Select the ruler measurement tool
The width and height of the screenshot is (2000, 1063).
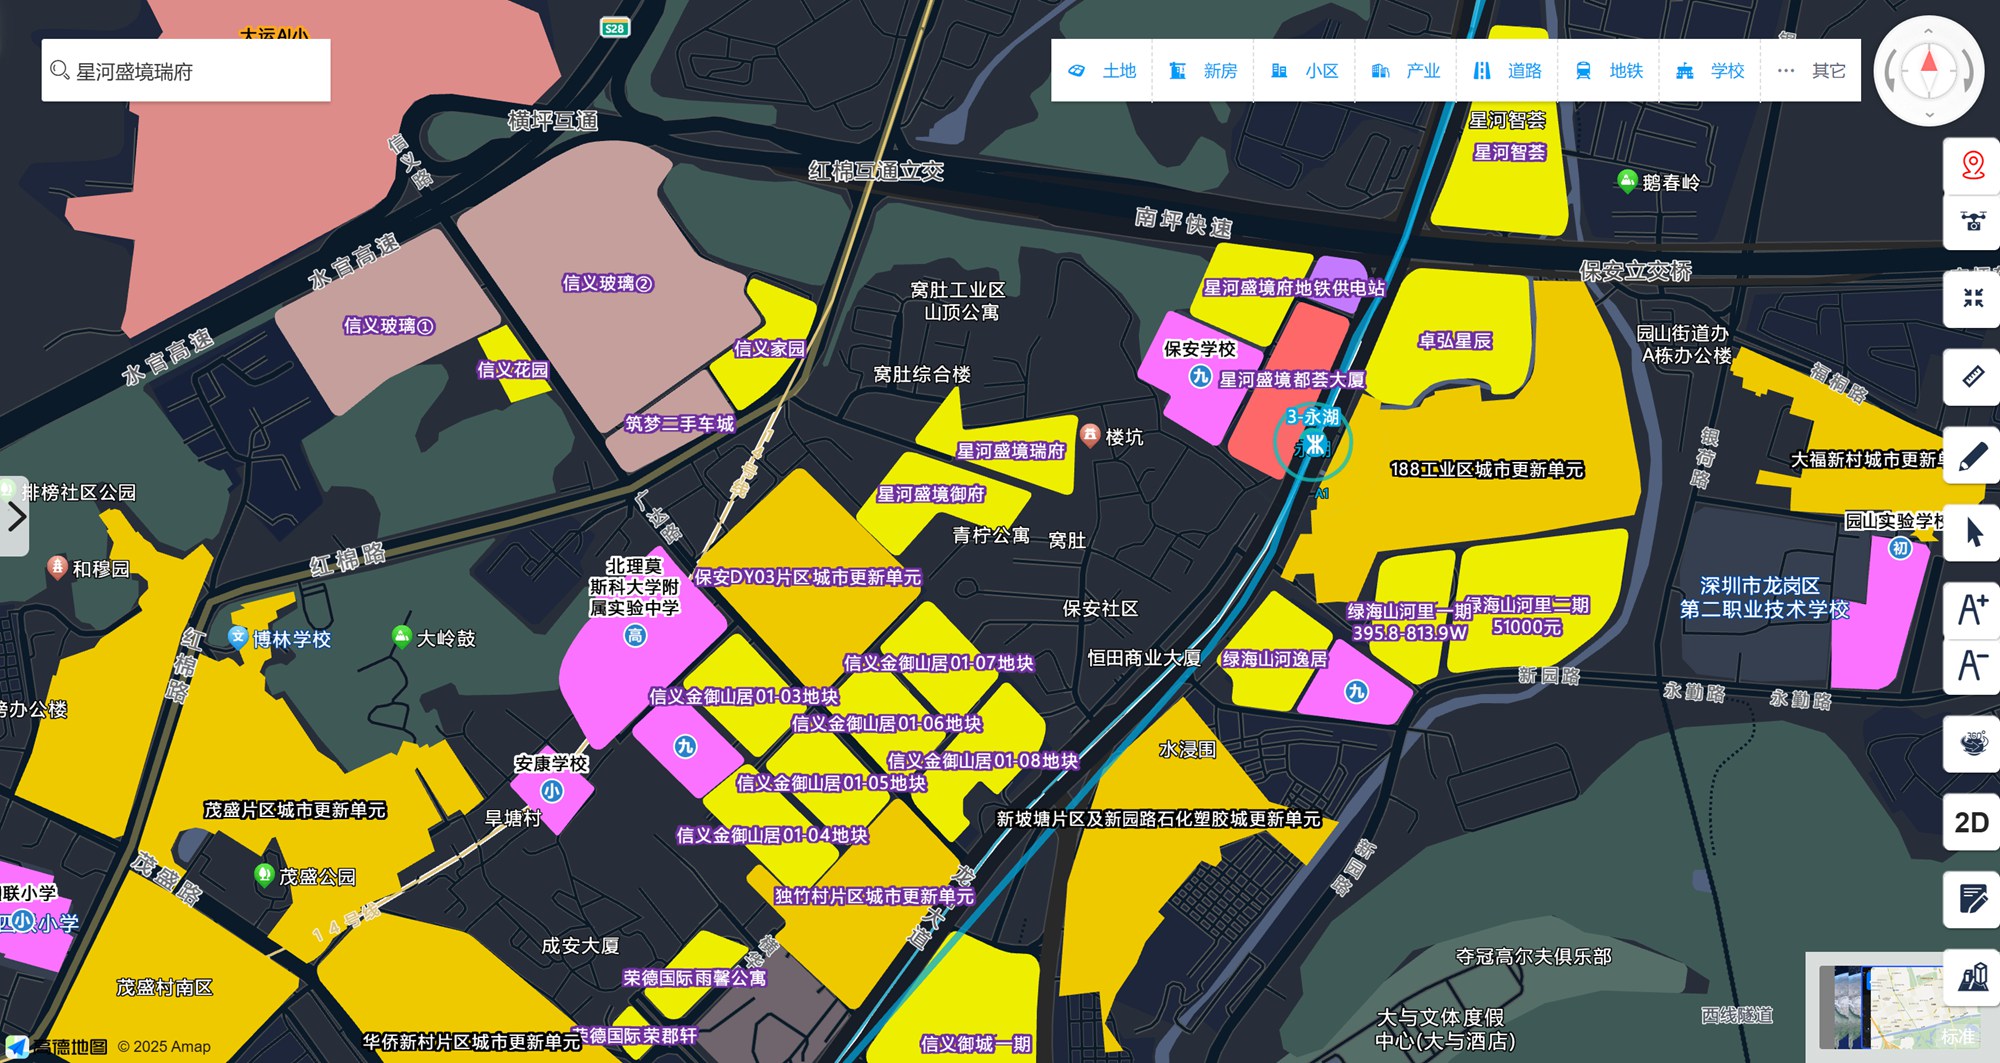pyautogui.click(x=1972, y=376)
